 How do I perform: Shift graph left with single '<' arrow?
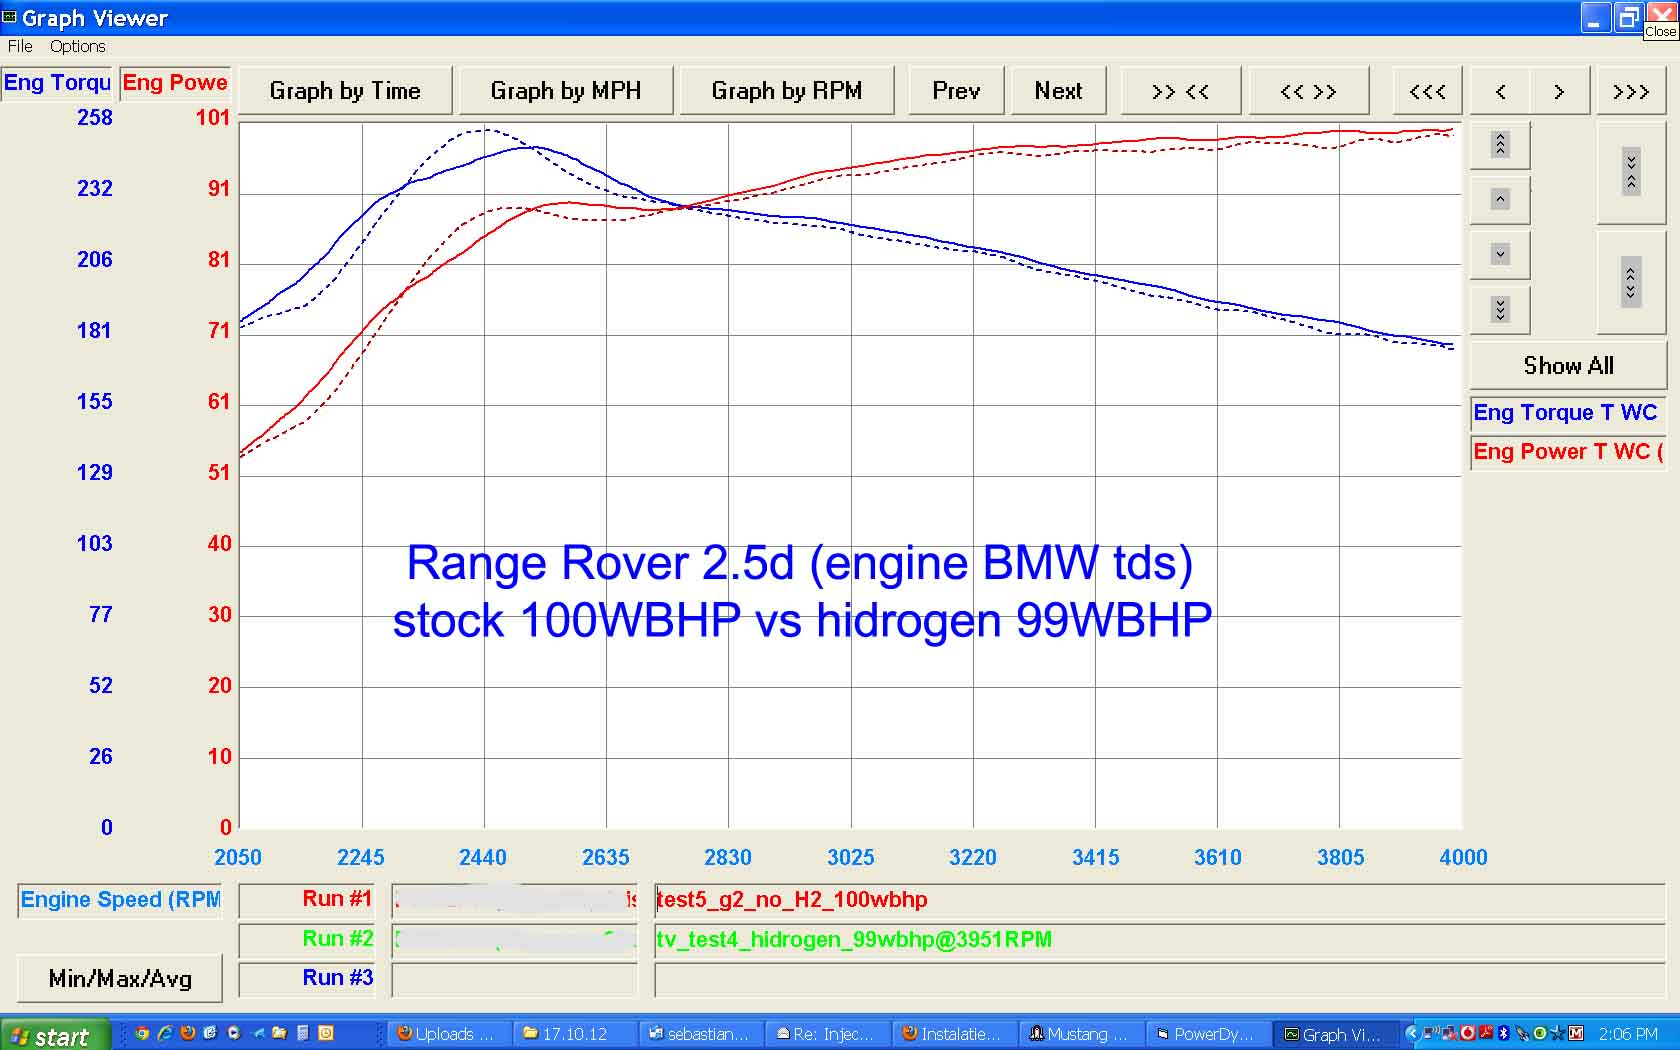pyautogui.click(x=1500, y=91)
